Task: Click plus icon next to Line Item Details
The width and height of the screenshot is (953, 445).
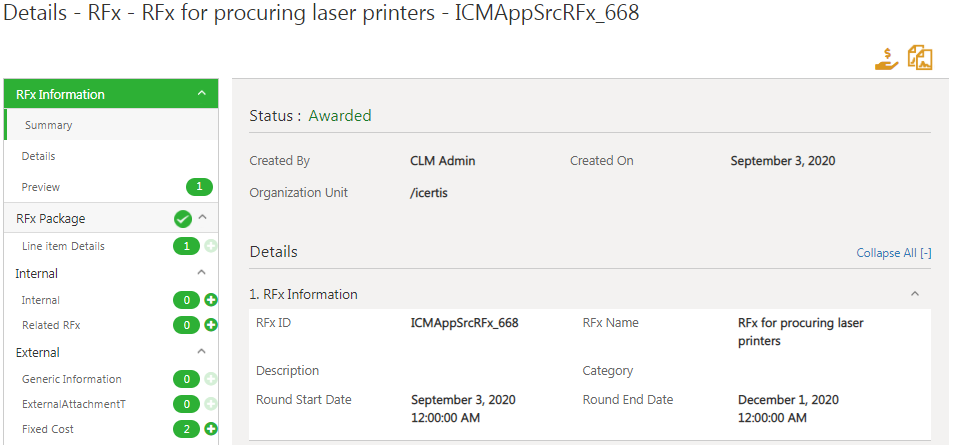Action: 211,246
